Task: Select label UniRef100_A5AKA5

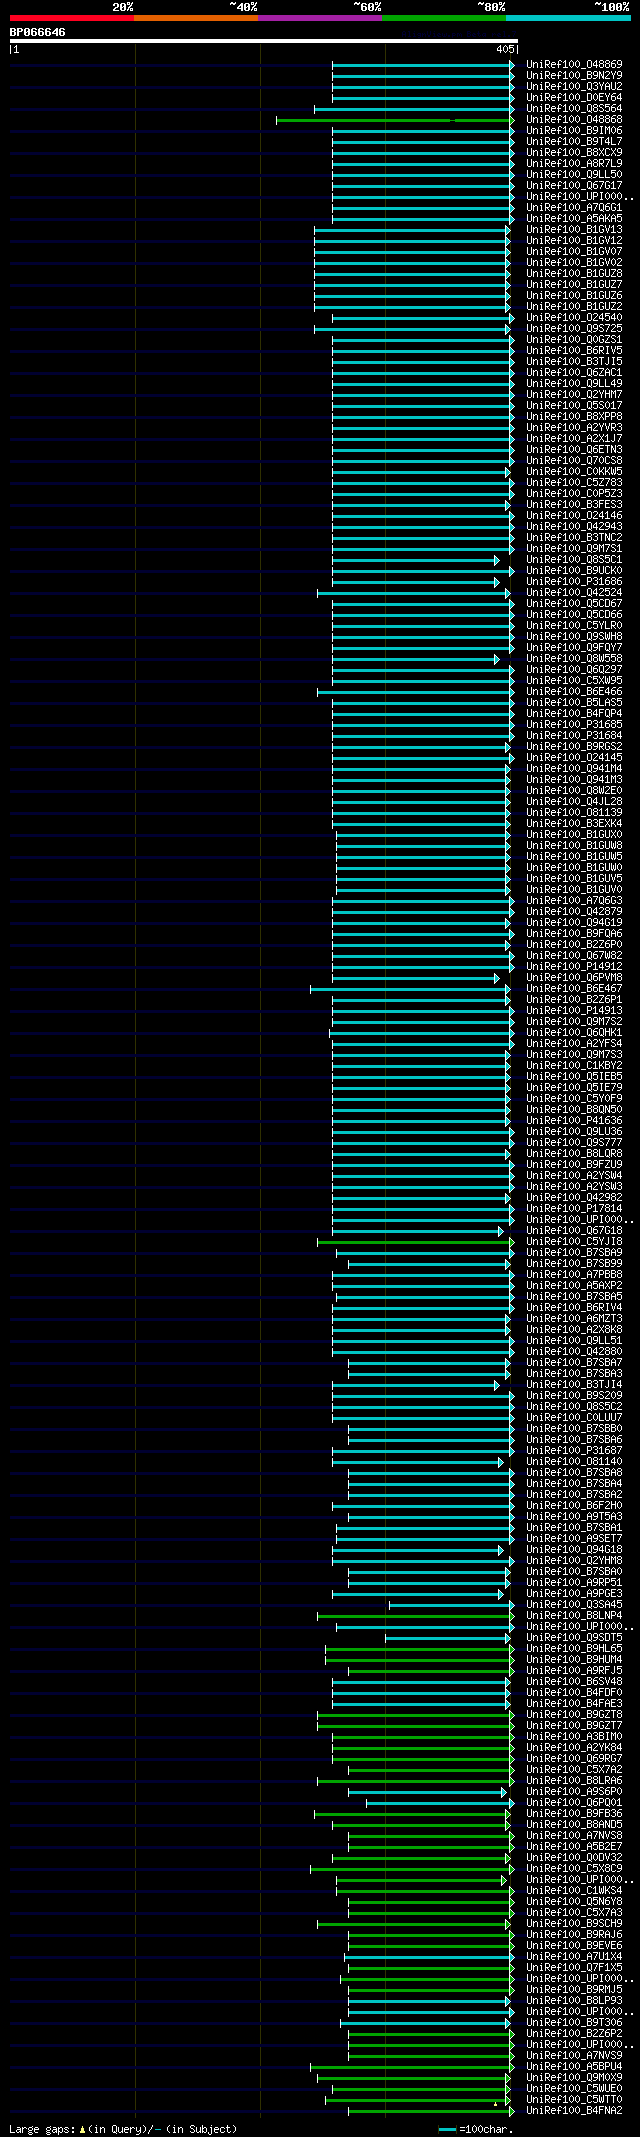Action: pos(574,219)
